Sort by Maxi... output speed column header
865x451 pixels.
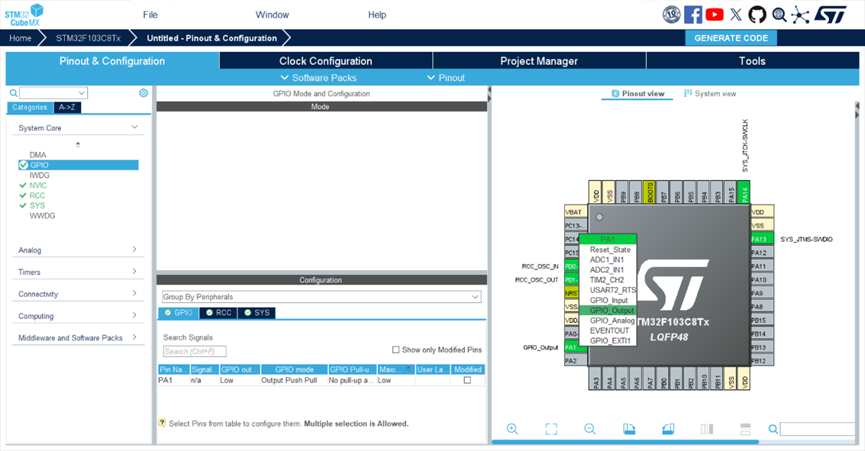coord(396,369)
